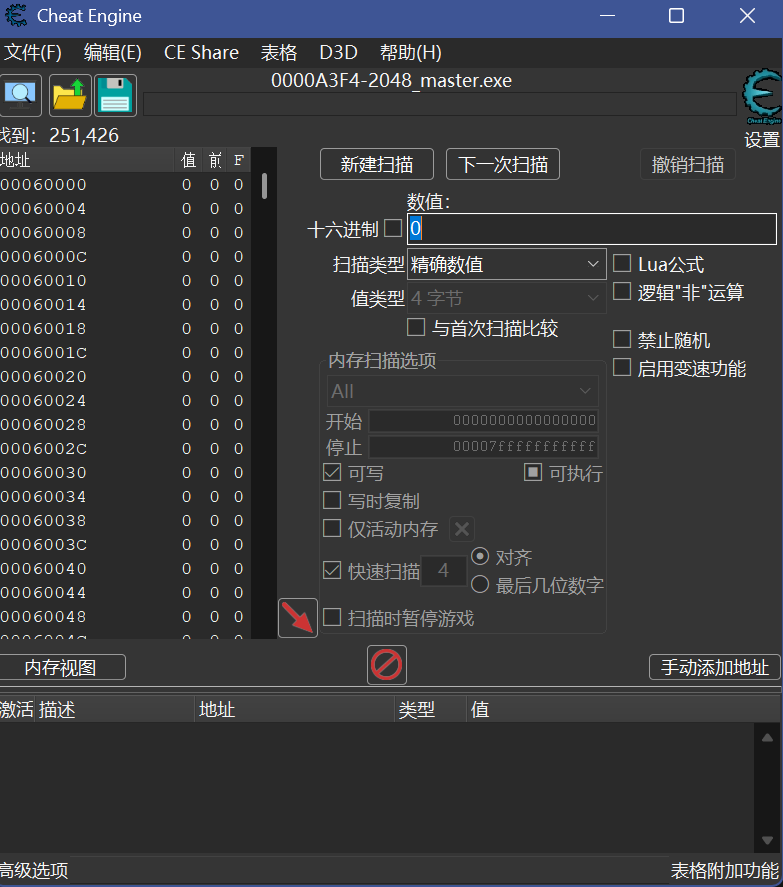783x887 pixels.
Task: Select the 最后几位数字 radio button
Action: (x=480, y=585)
